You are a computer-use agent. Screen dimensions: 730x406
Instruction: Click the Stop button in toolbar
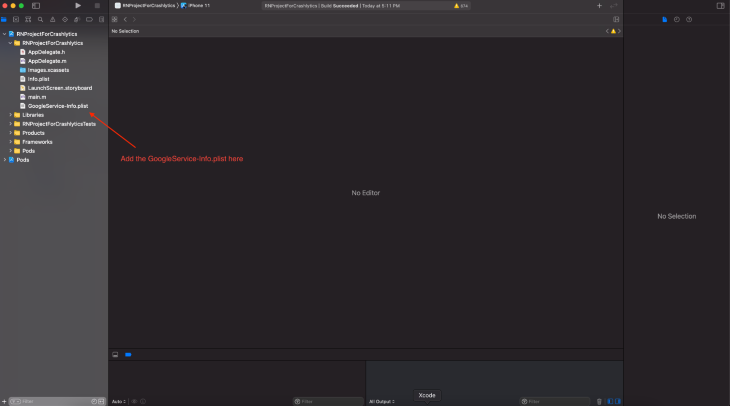[97, 6]
